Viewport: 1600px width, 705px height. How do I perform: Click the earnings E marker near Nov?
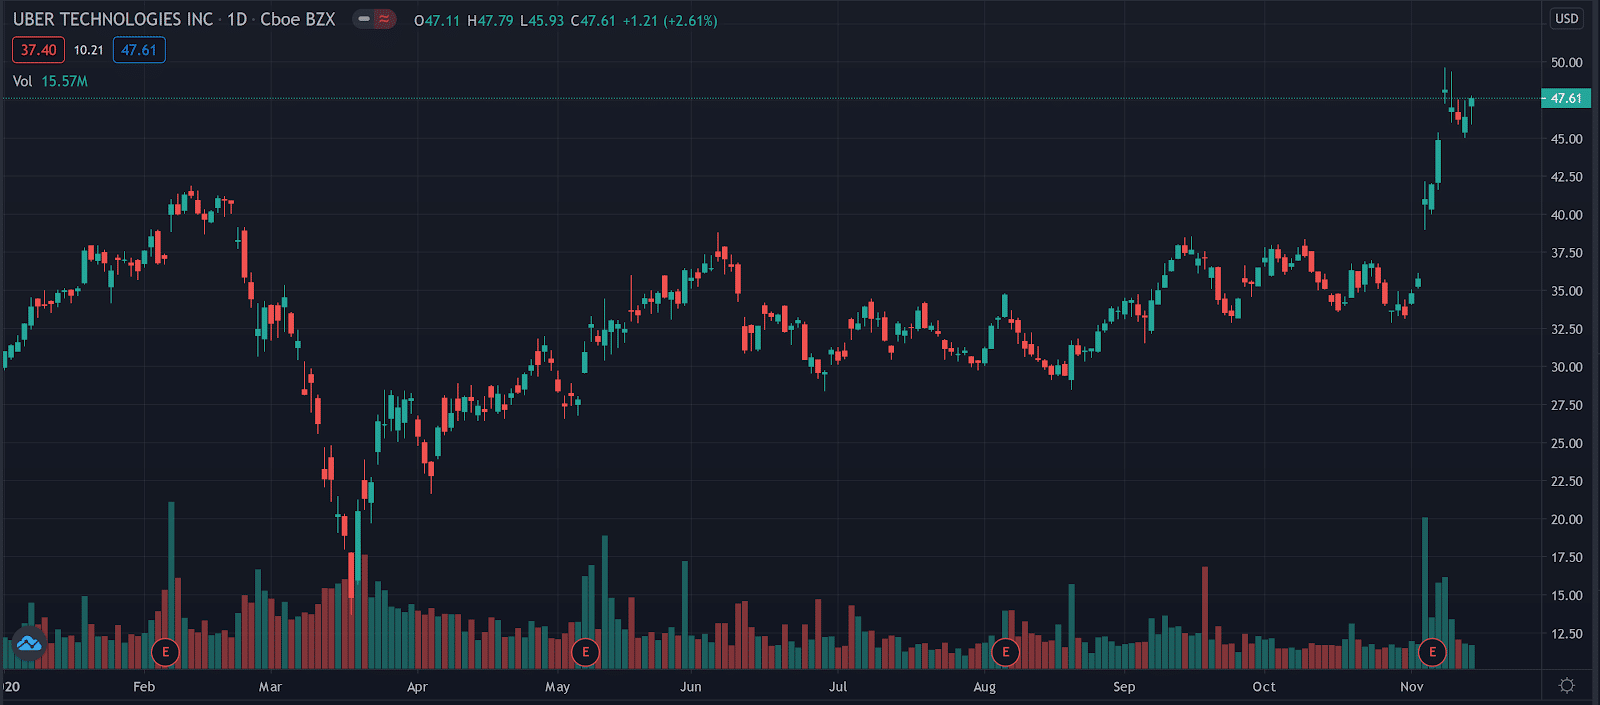tap(1432, 653)
